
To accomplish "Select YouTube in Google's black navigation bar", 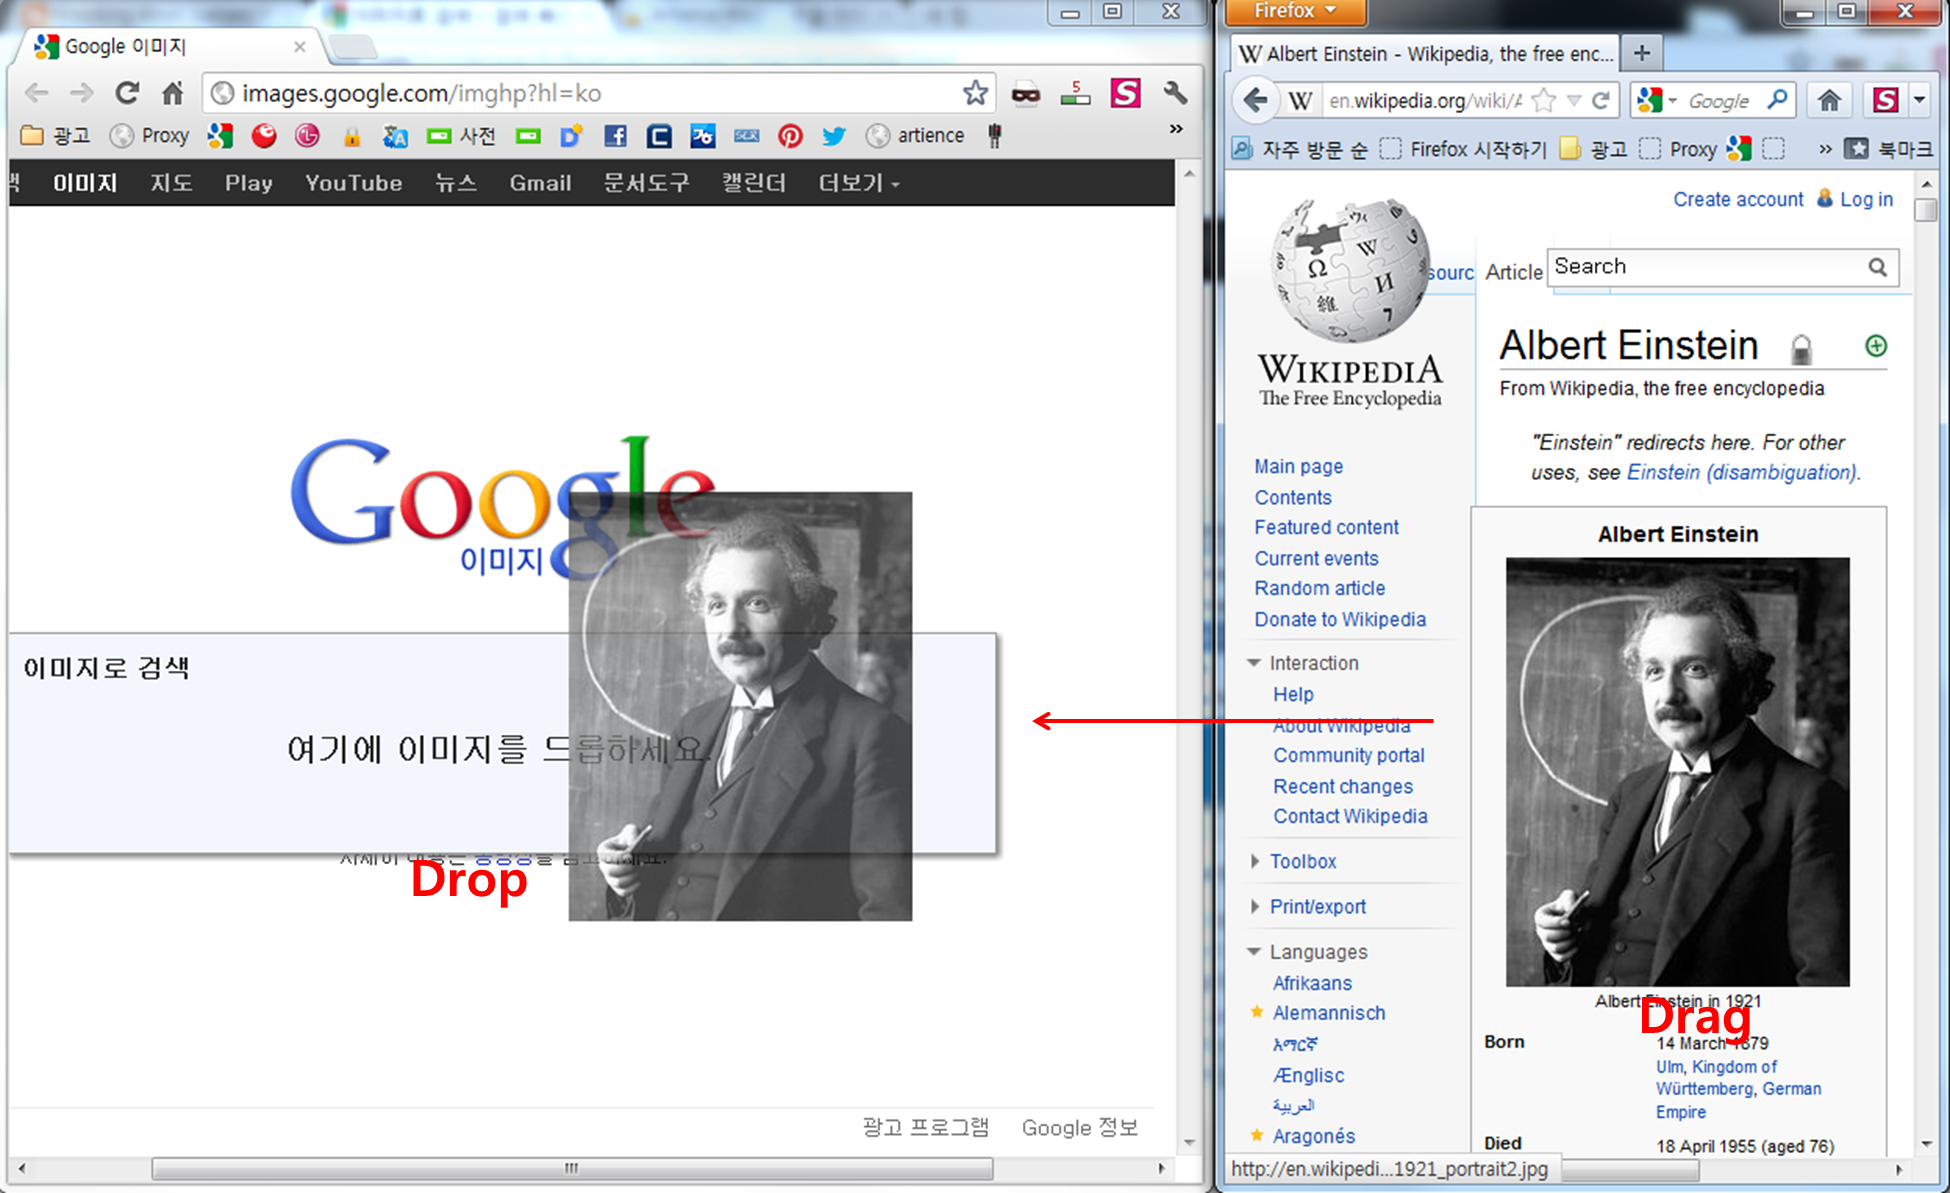I will (x=353, y=183).
